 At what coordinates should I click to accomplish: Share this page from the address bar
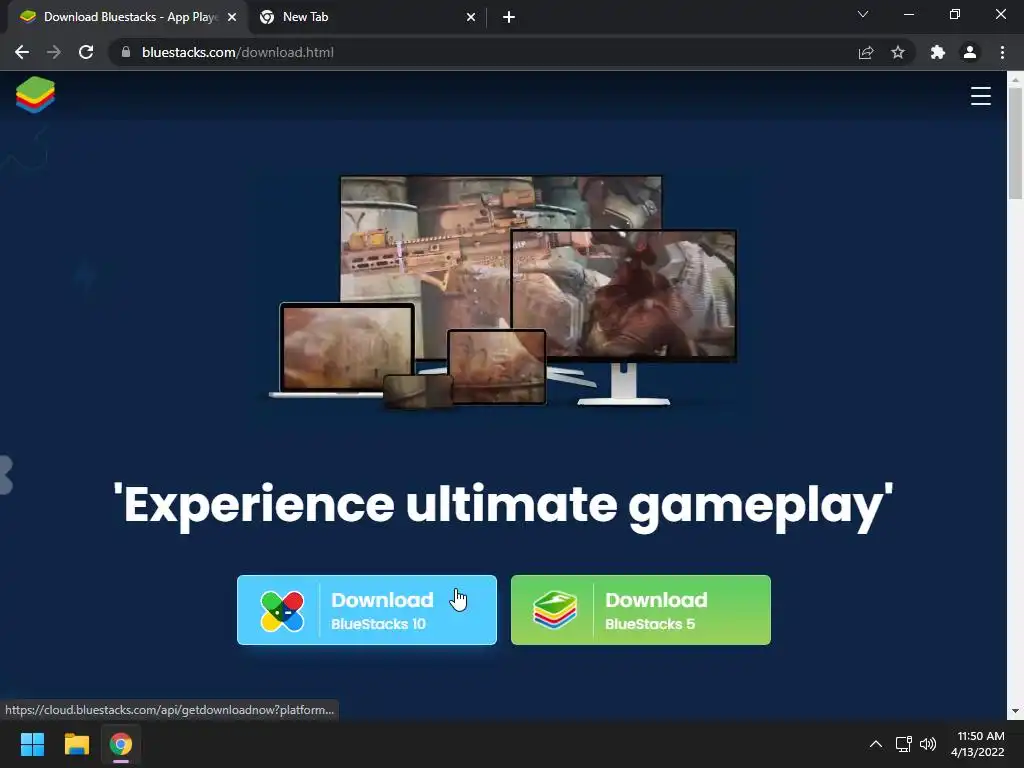click(866, 52)
